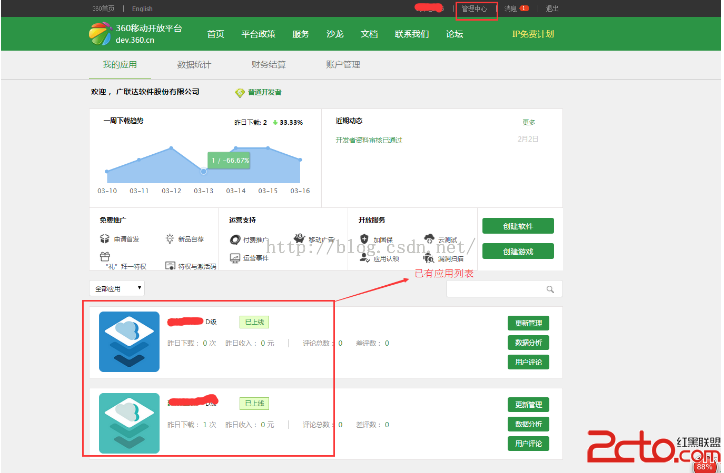Open the 云测试 cloud icon
Screen dimensions: 724x473
429,238
